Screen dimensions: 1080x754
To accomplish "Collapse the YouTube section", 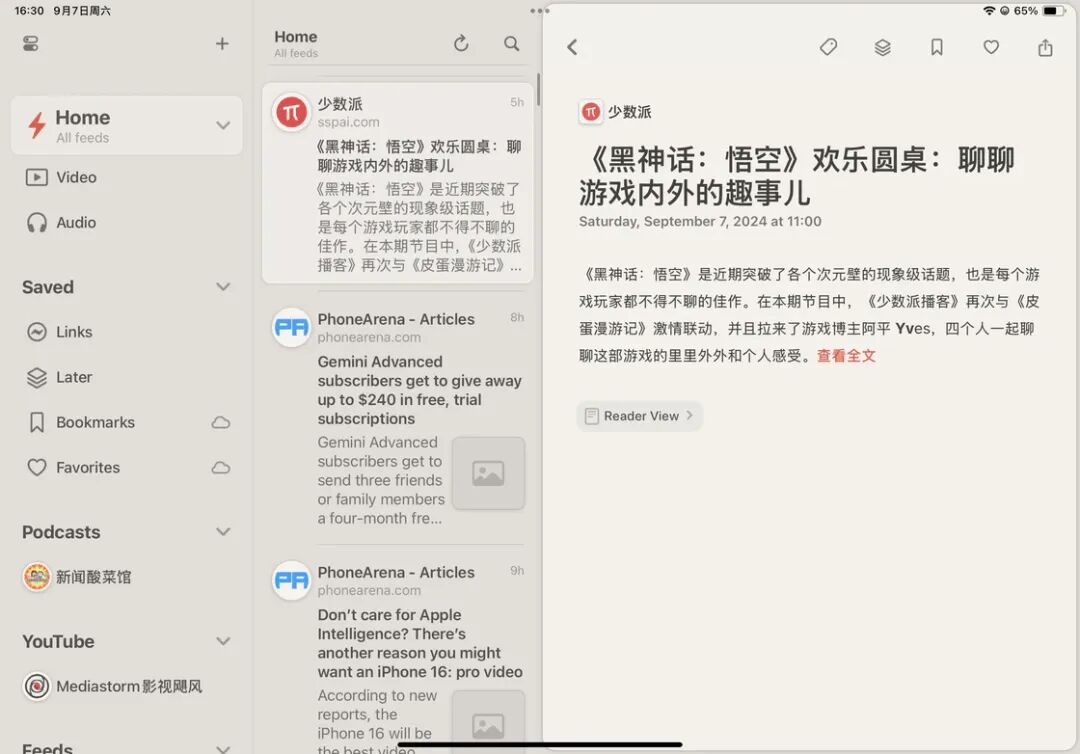I will coord(222,641).
